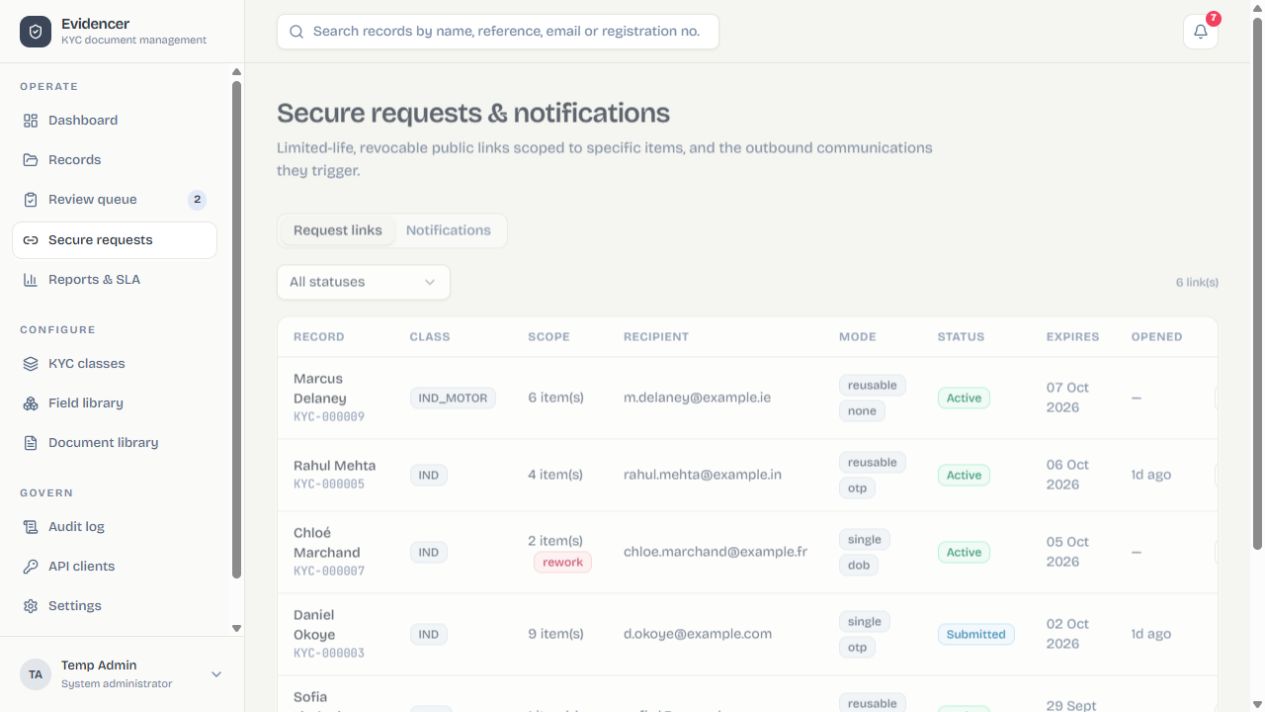
Task: Click the API clients key icon
Action: [x=30, y=566]
